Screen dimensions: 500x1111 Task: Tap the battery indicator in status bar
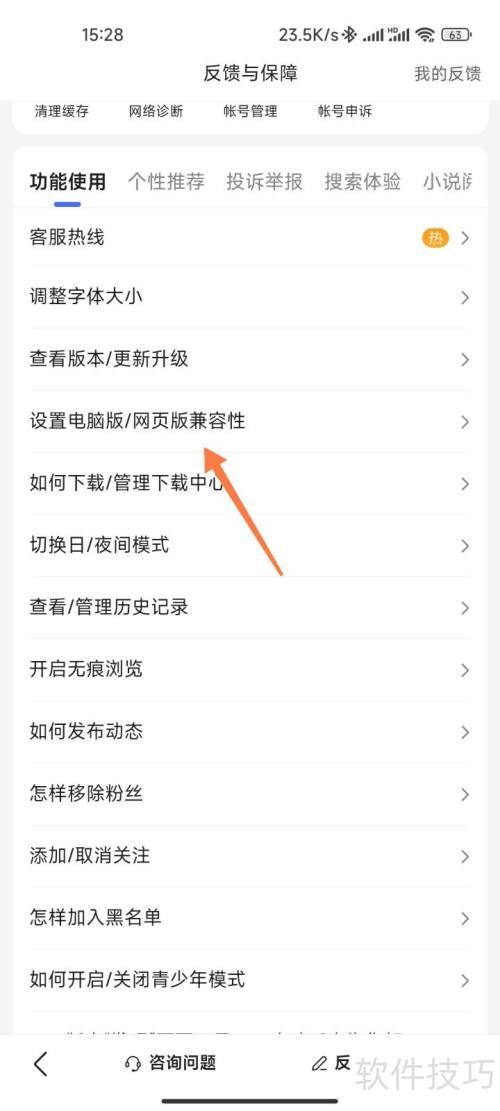pos(456,35)
